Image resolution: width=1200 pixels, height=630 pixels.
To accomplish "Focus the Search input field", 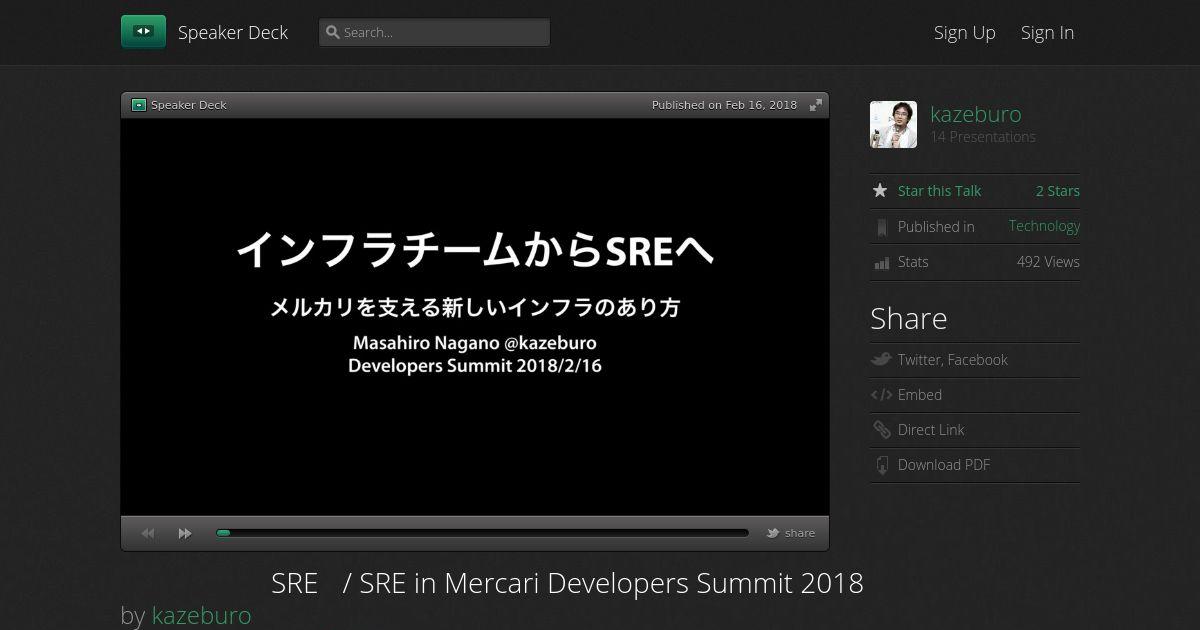I will (x=434, y=32).
